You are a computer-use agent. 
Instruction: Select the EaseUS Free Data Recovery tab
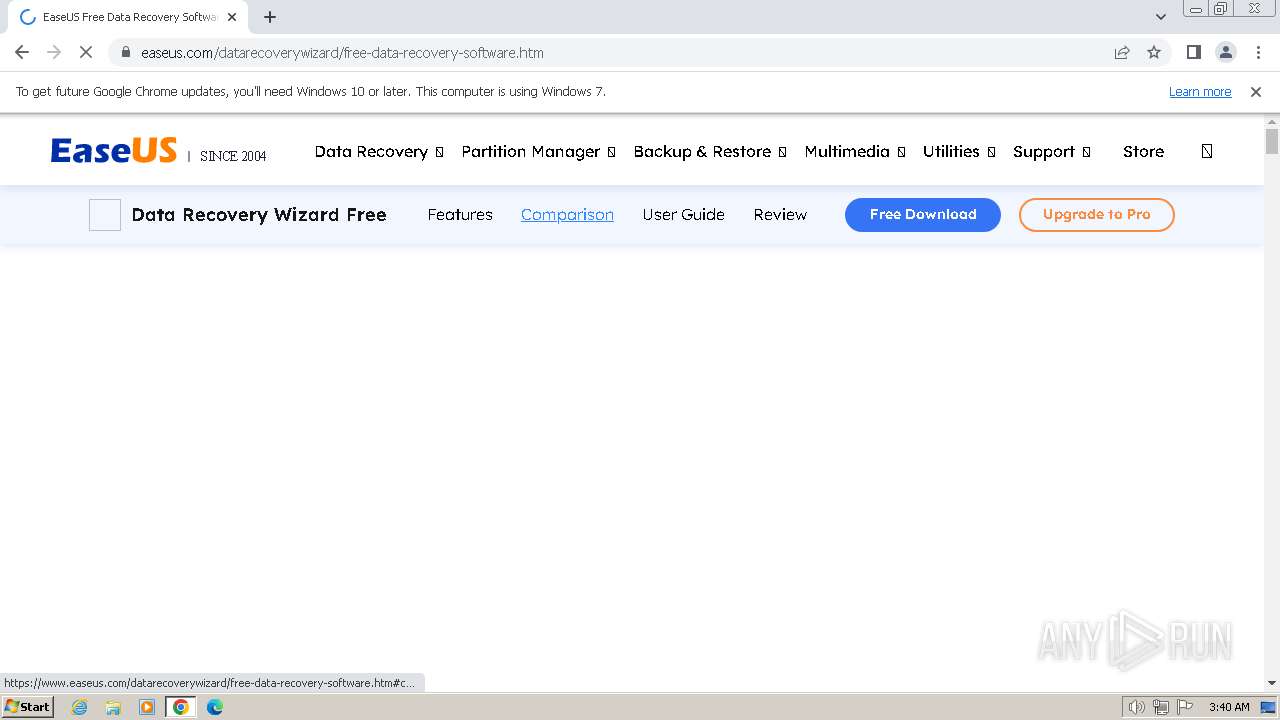[126, 17]
